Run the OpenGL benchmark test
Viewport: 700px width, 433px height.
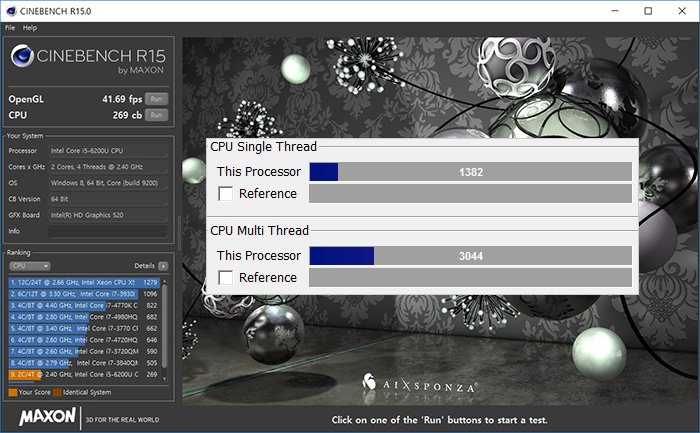click(156, 99)
